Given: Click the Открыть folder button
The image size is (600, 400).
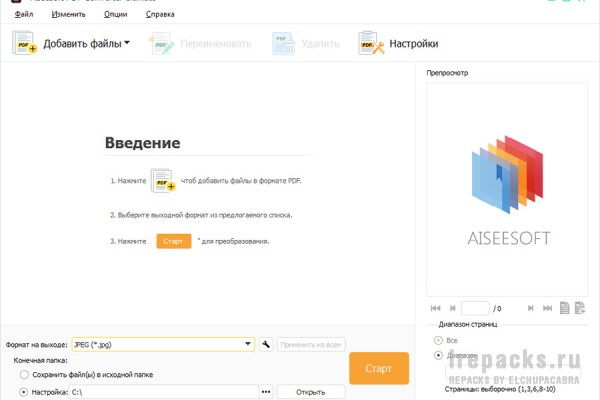Looking at the screenshot, I should [311, 392].
